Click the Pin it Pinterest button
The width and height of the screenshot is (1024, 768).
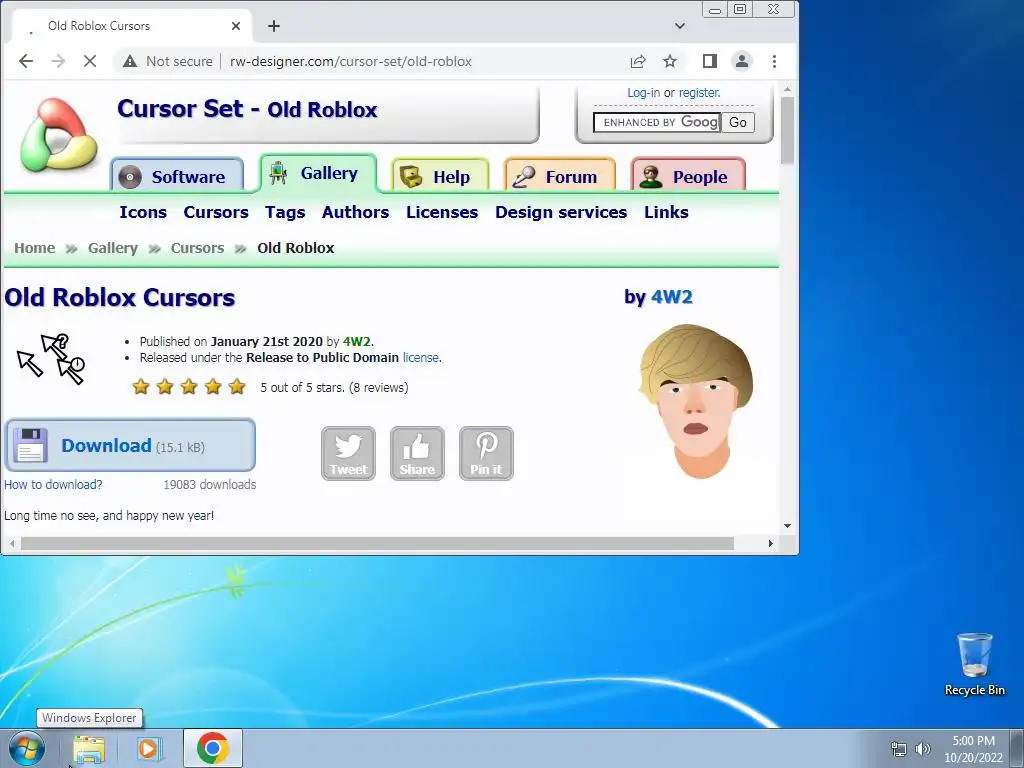pos(487,454)
